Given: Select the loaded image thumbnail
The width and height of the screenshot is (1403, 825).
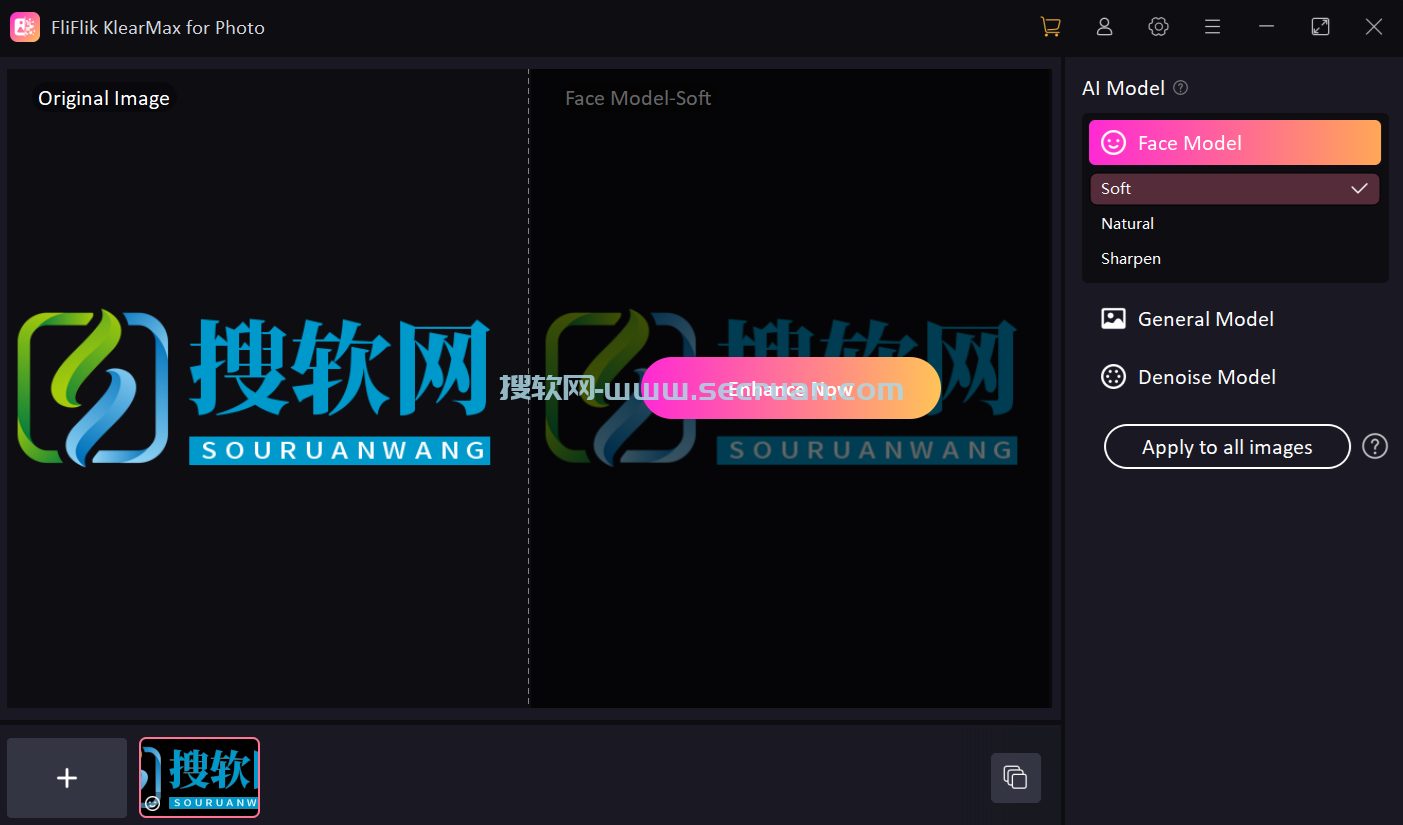Looking at the screenshot, I should 199,777.
